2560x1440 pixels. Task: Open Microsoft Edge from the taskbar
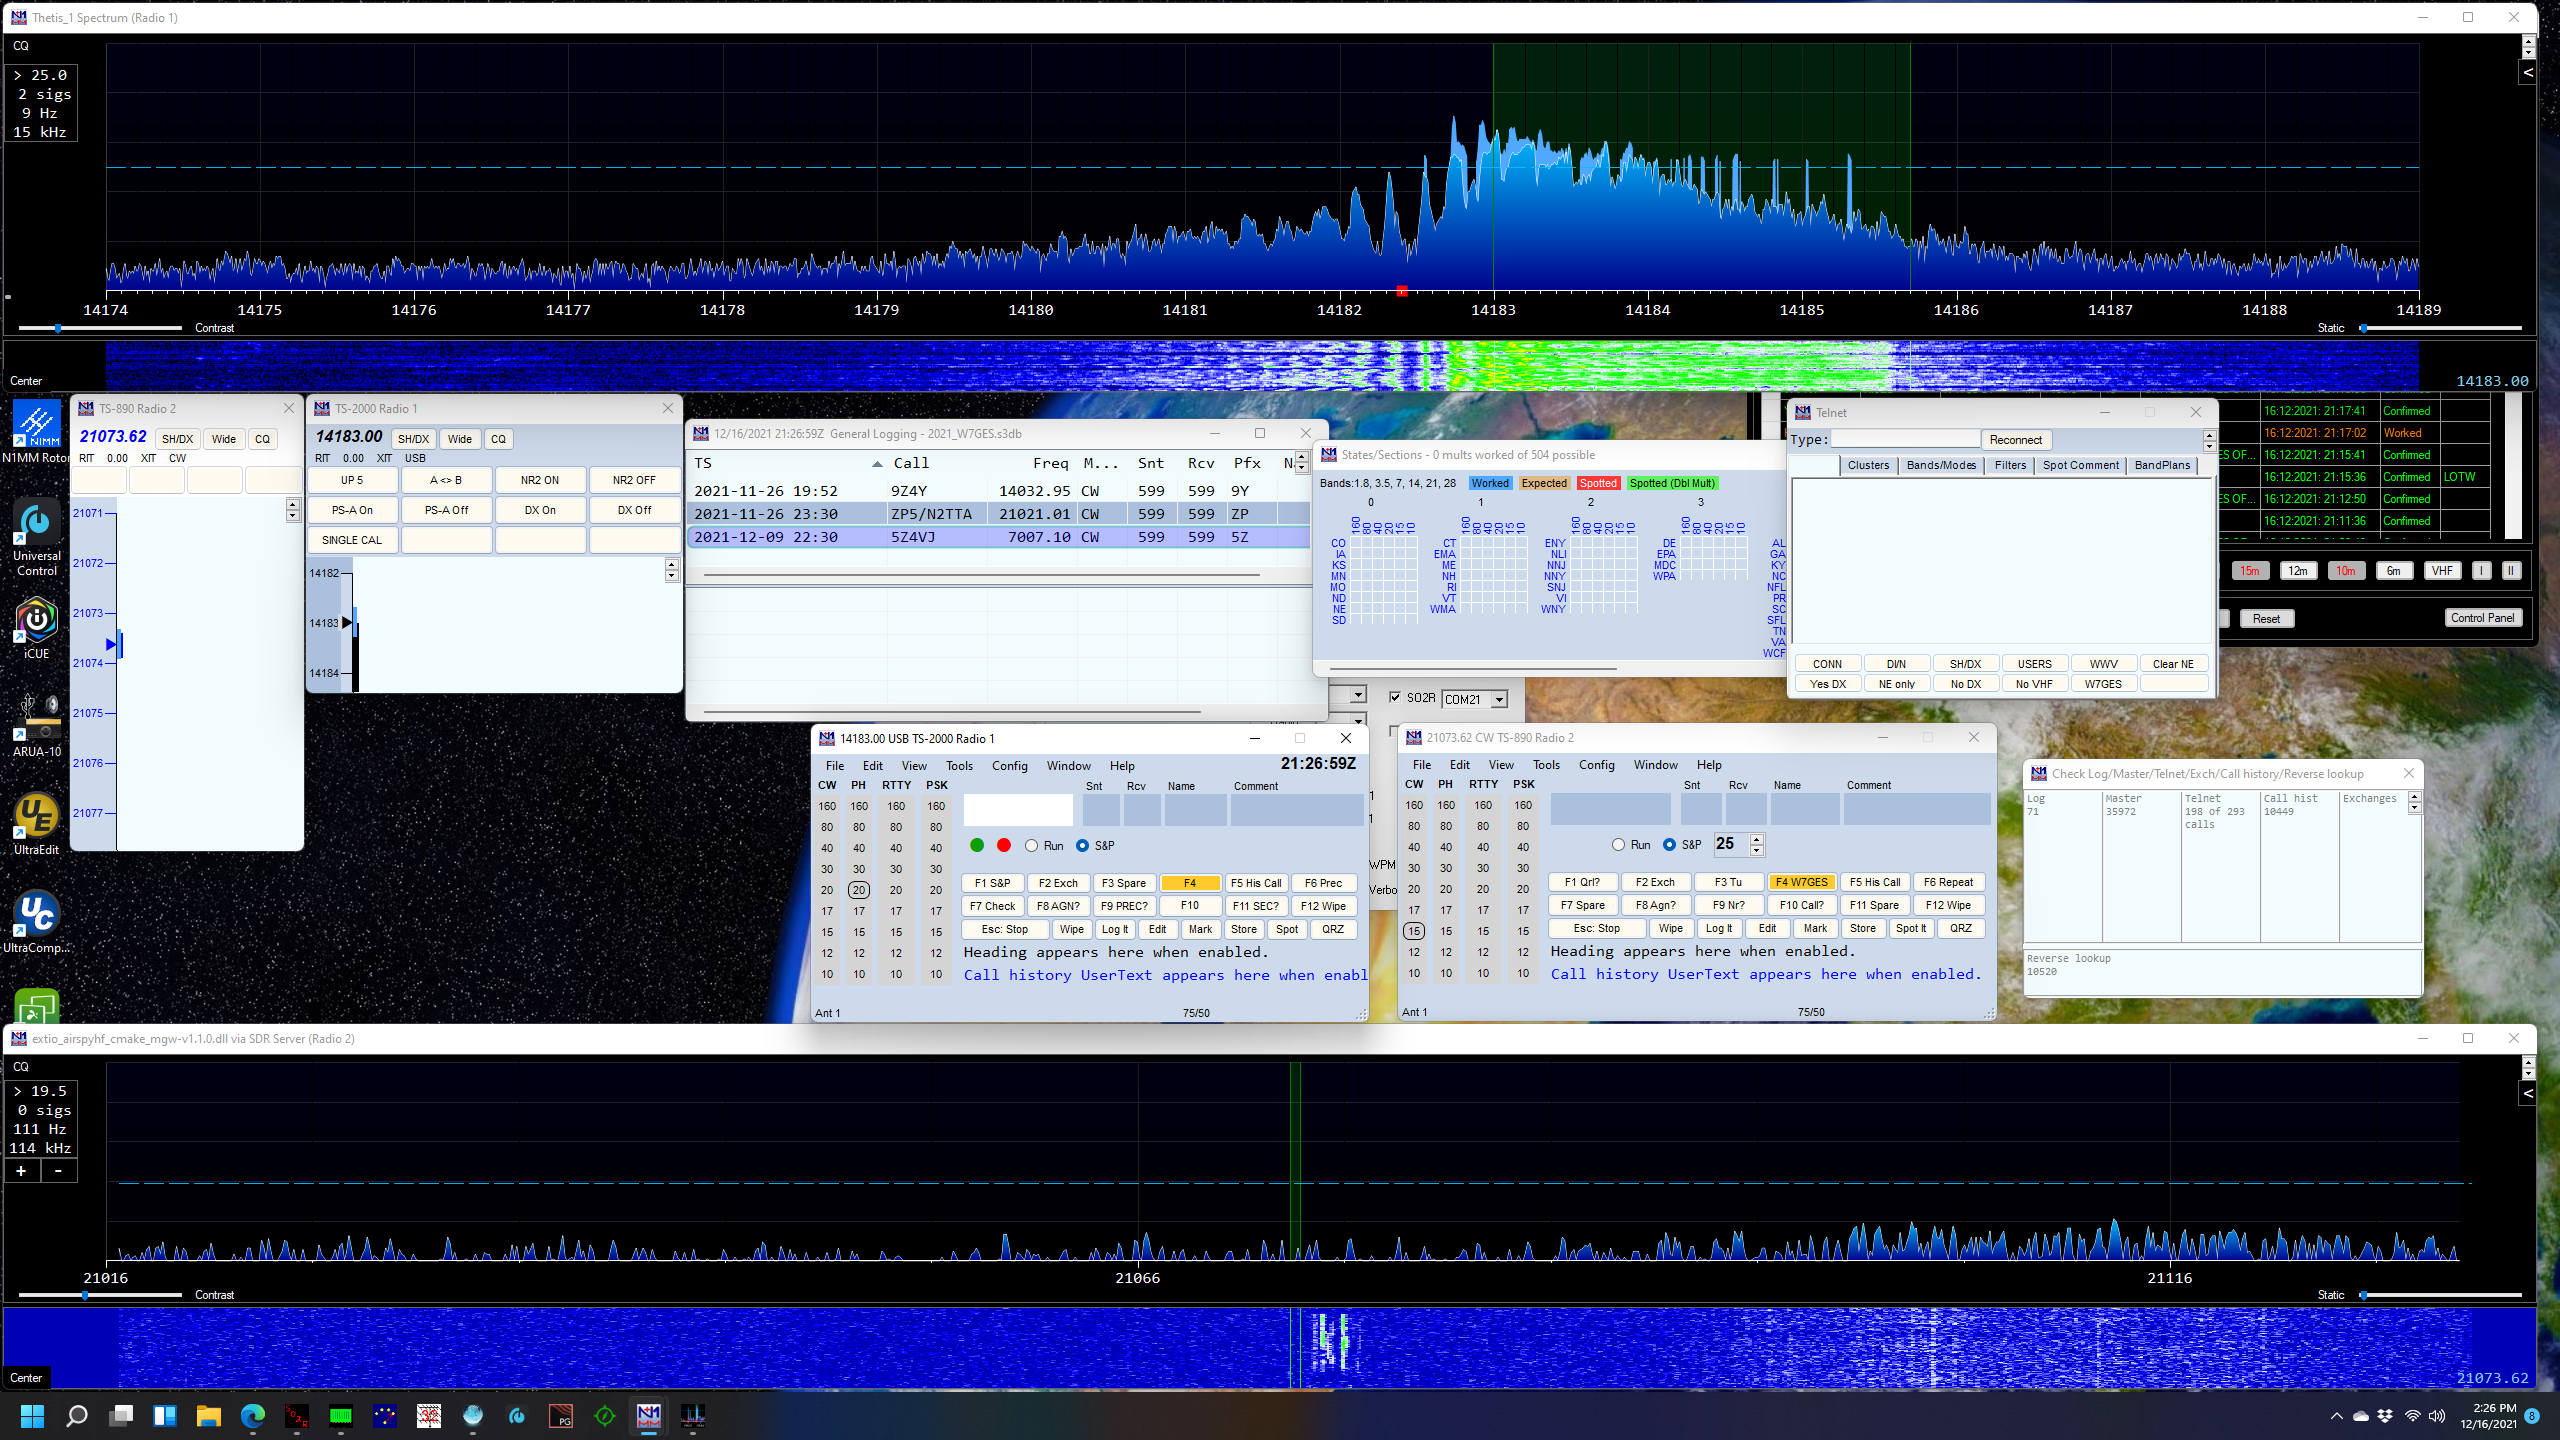pos(253,1415)
